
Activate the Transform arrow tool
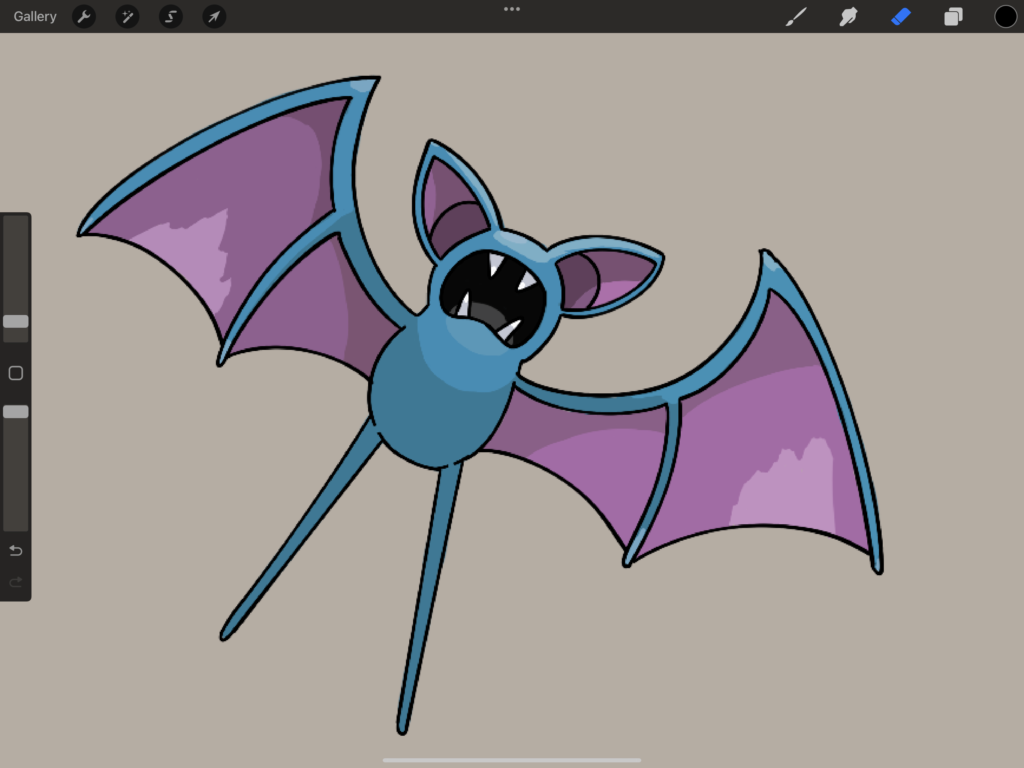tap(214, 16)
